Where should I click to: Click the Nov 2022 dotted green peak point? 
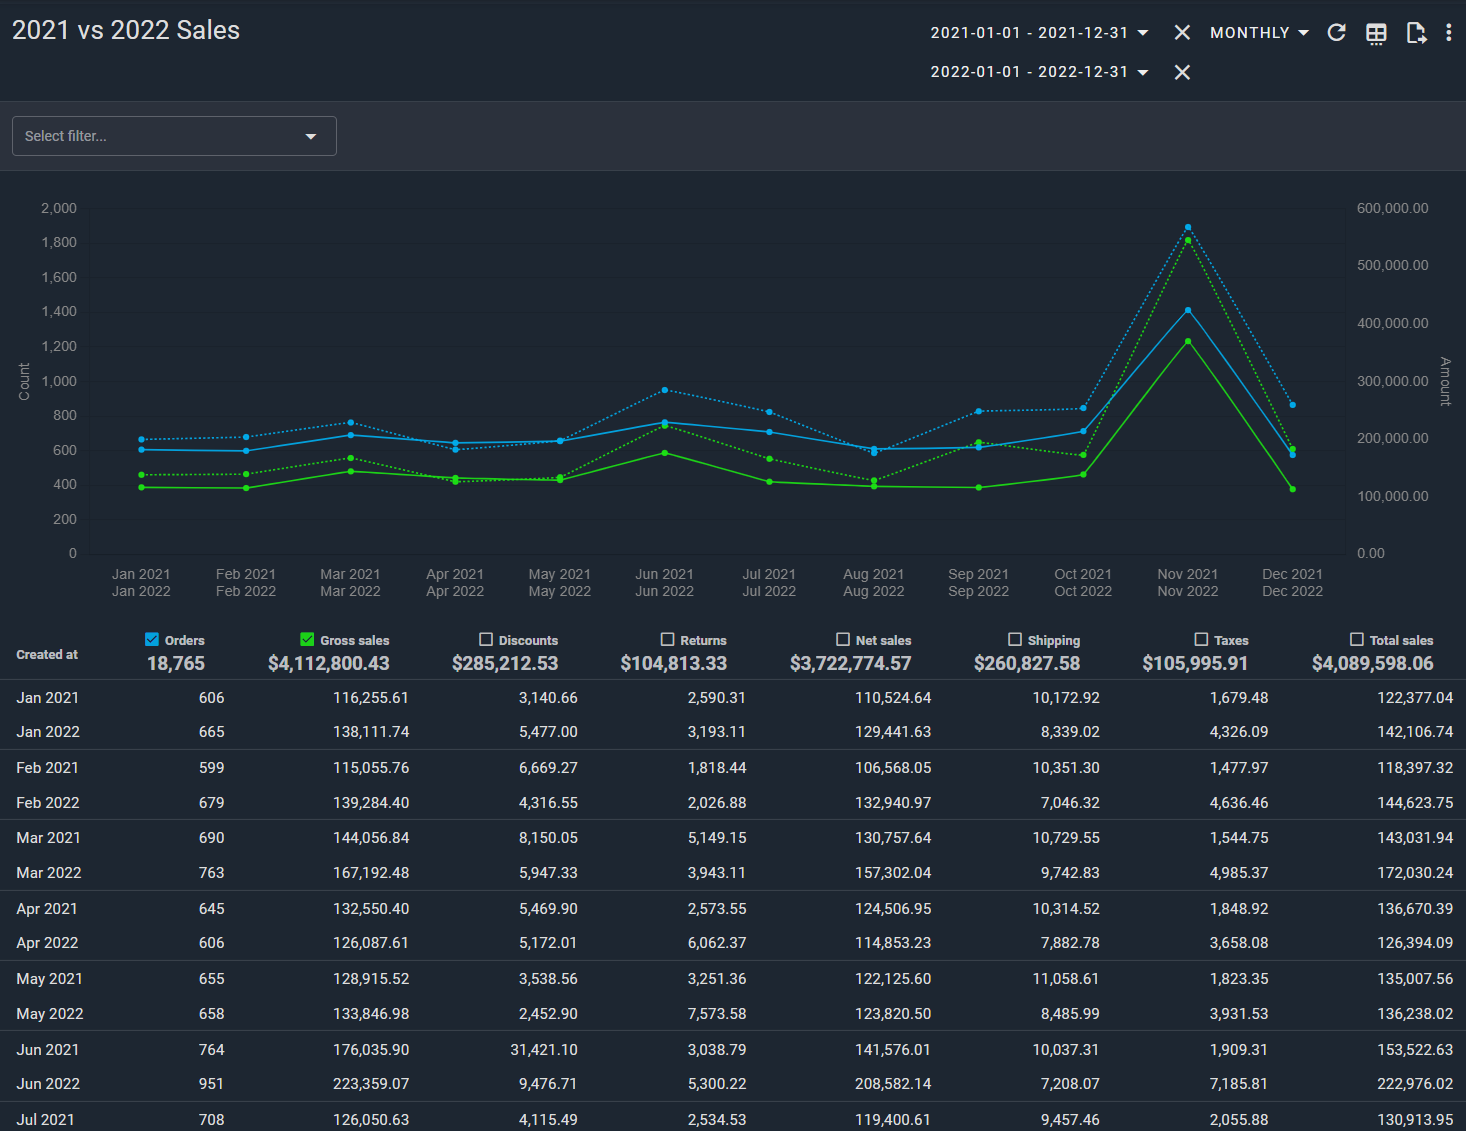(x=1188, y=240)
